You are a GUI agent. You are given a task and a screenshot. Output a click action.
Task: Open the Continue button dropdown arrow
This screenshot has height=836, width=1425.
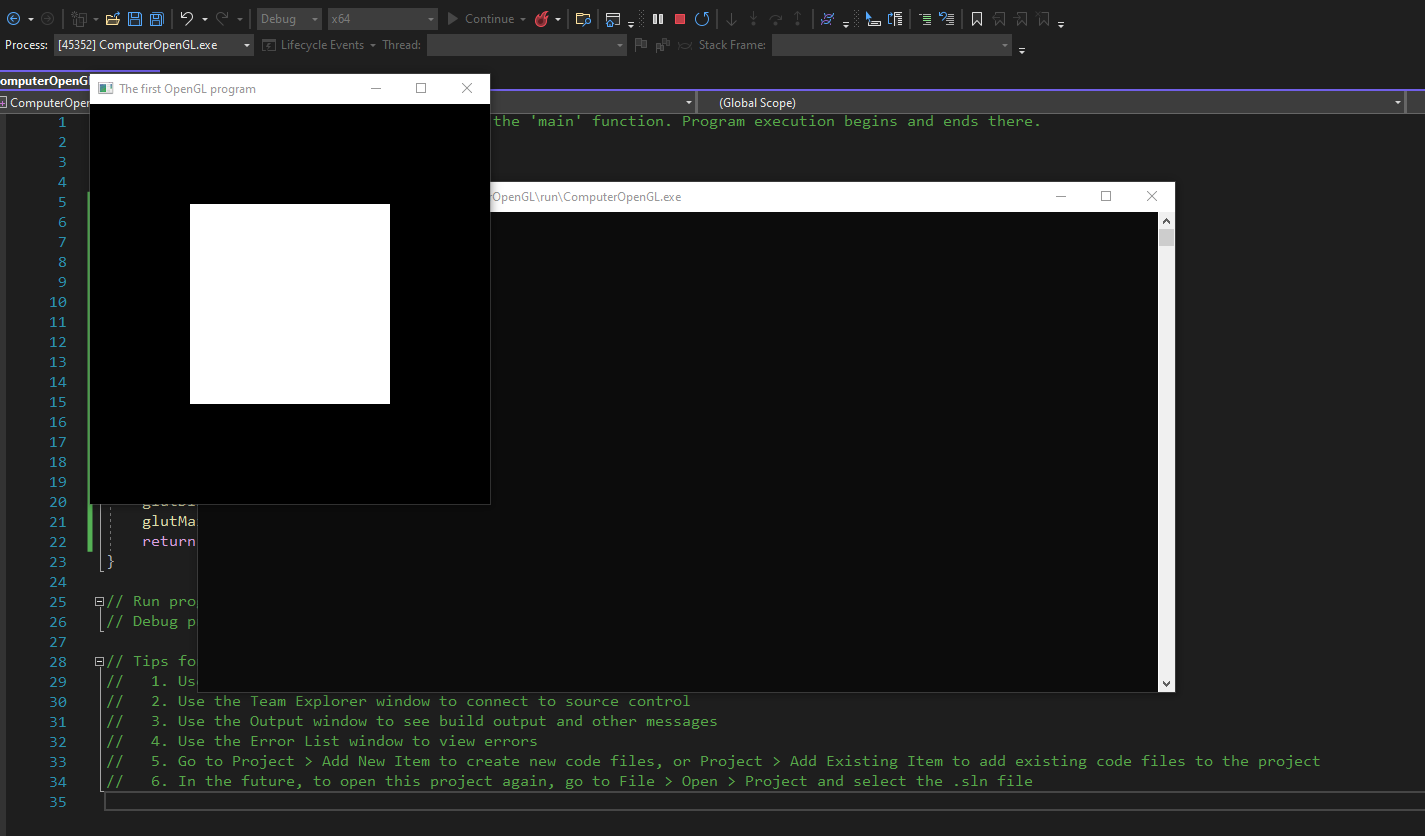523,19
